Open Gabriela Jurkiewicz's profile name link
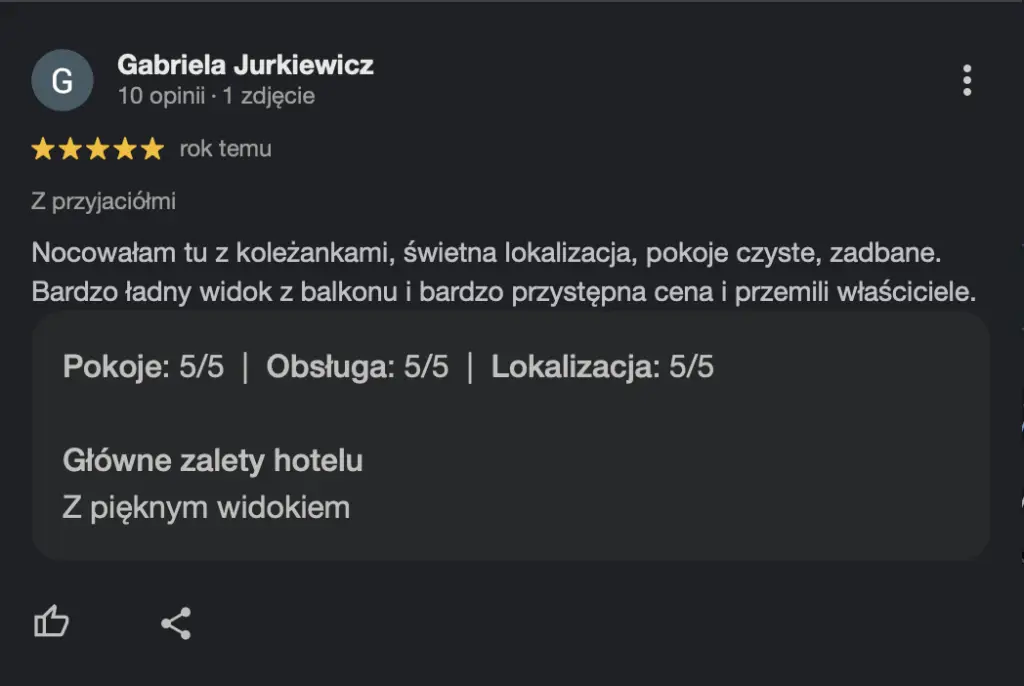This screenshot has height=686, width=1024. tap(245, 65)
